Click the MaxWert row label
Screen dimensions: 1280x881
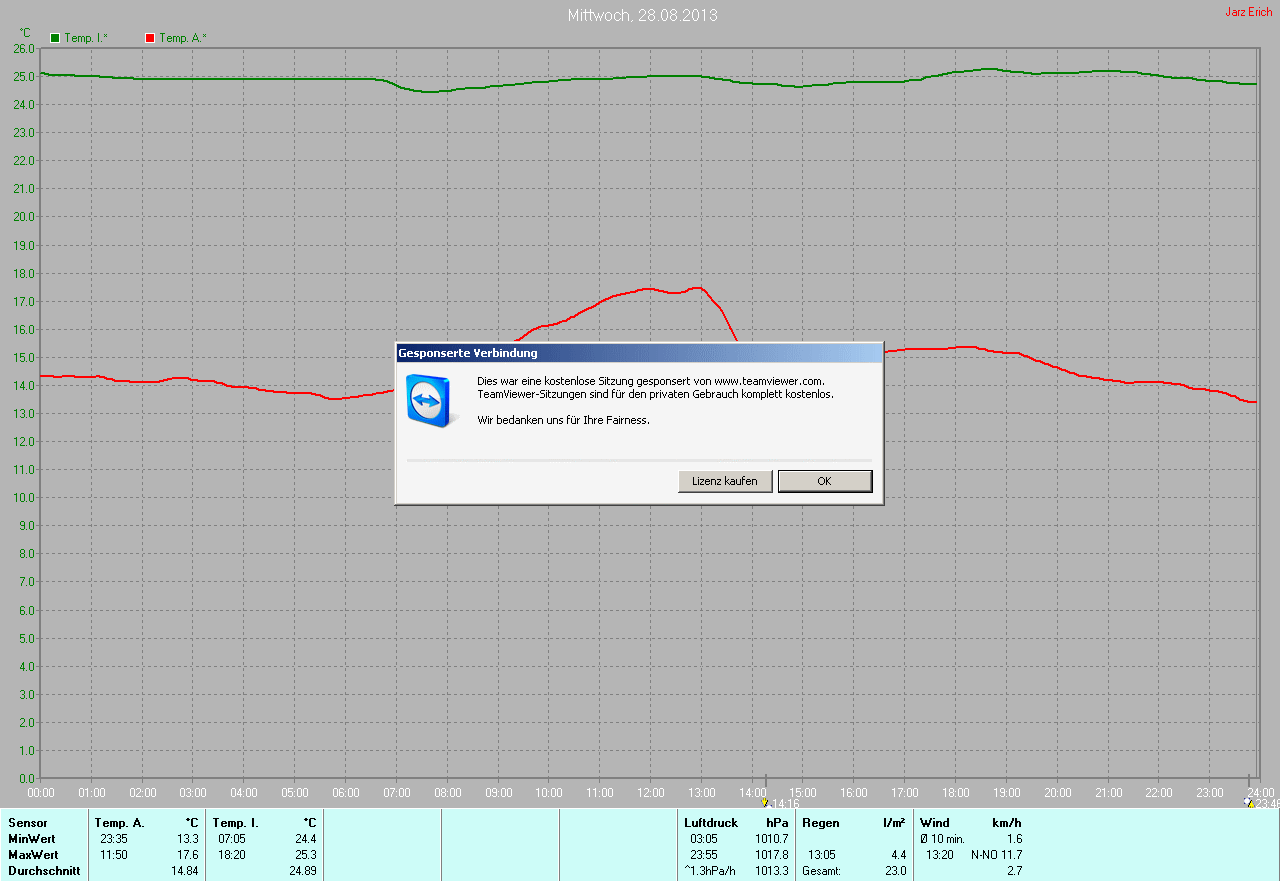tap(33, 855)
